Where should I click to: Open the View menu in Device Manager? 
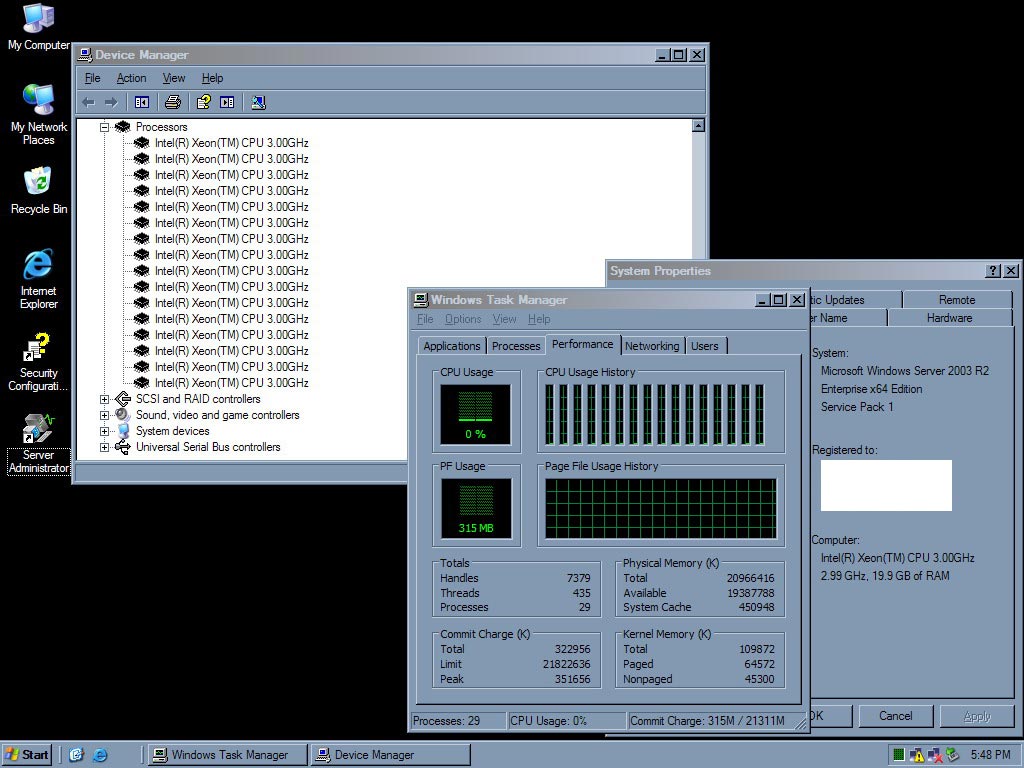pyautogui.click(x=174, y=78)
